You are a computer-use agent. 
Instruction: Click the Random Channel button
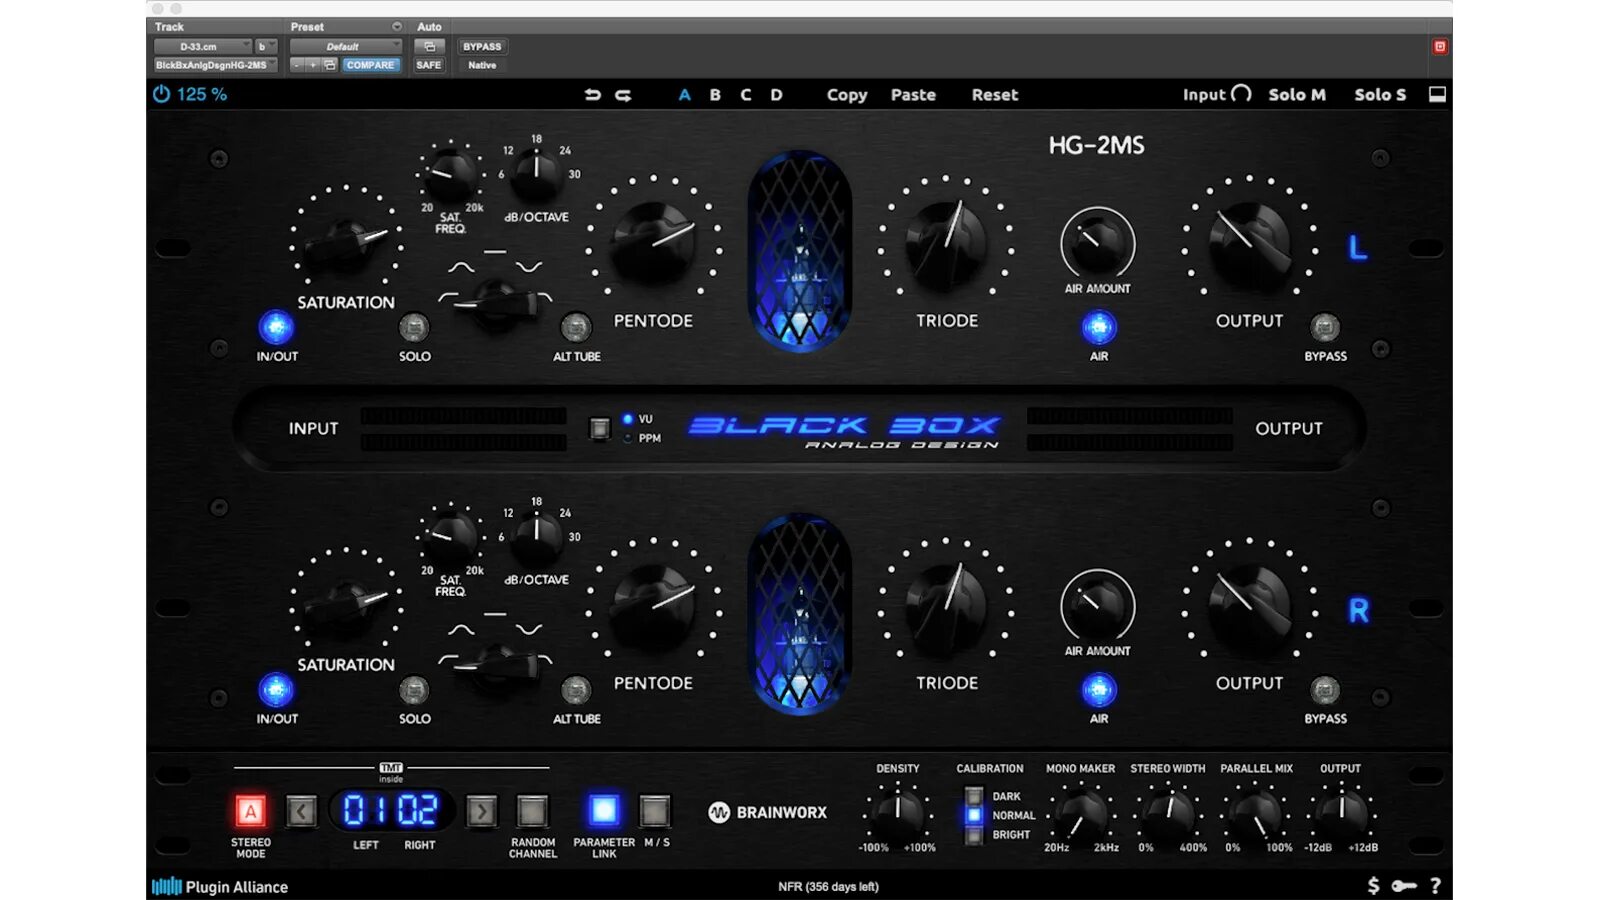(531, 810)
